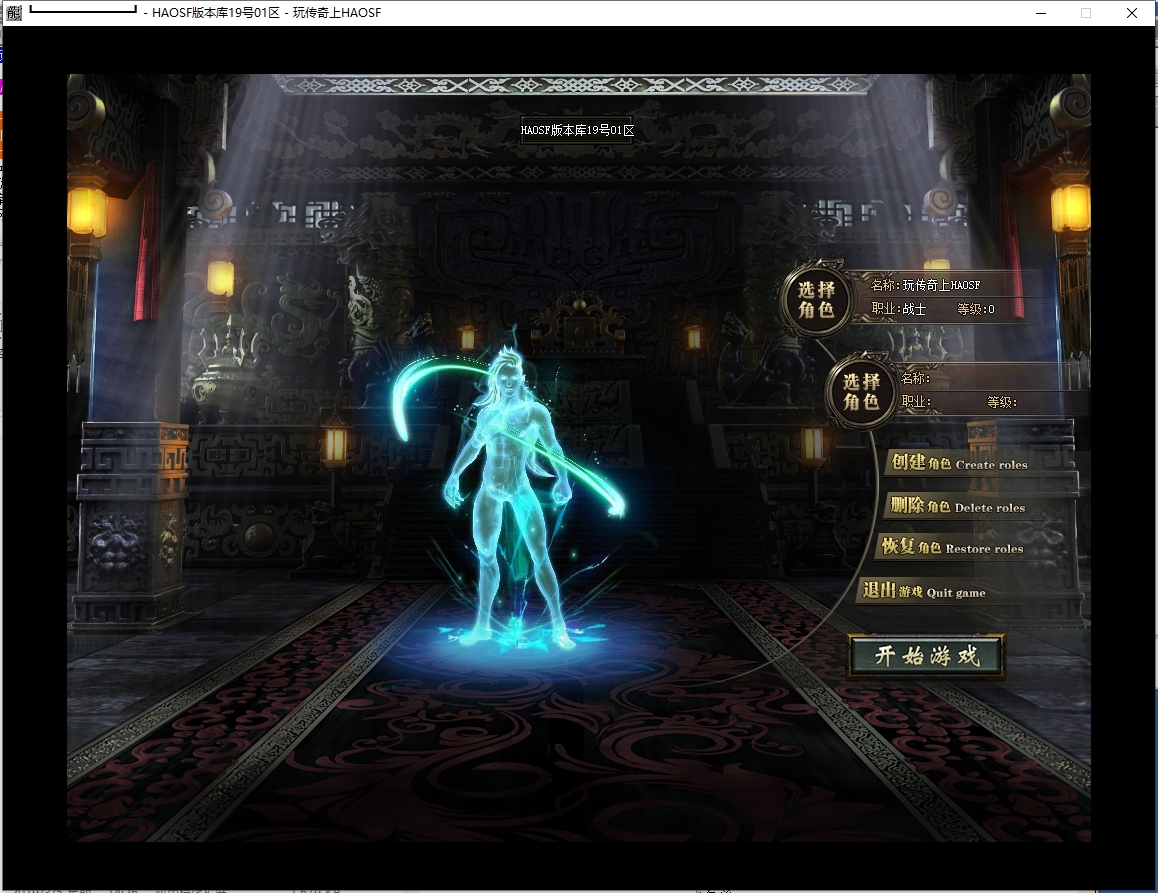This screenshot has height=893, width=1158.
Task: Select the glowing blue warrior character model
Action: 510,499
